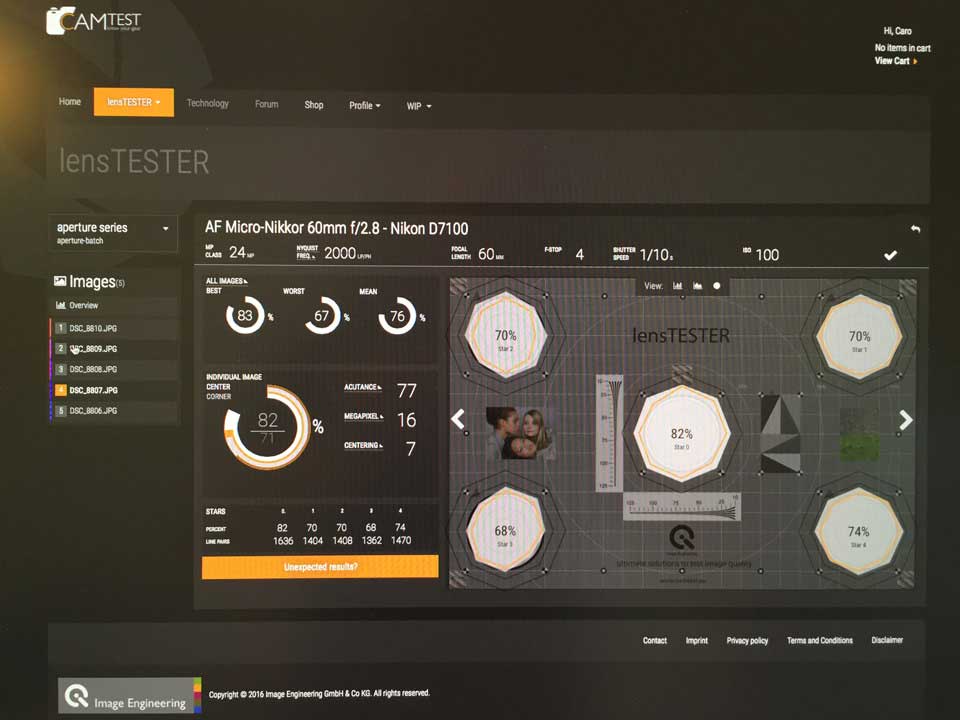
Task: Click the Best 83% ring gauge
Action: coord(245,315)
